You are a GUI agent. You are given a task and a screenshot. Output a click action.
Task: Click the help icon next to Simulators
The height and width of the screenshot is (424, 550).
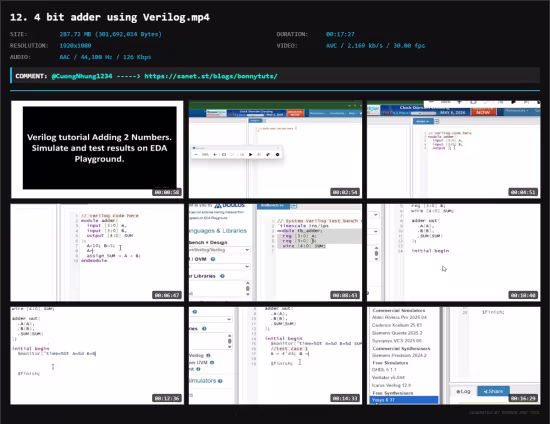220,381
